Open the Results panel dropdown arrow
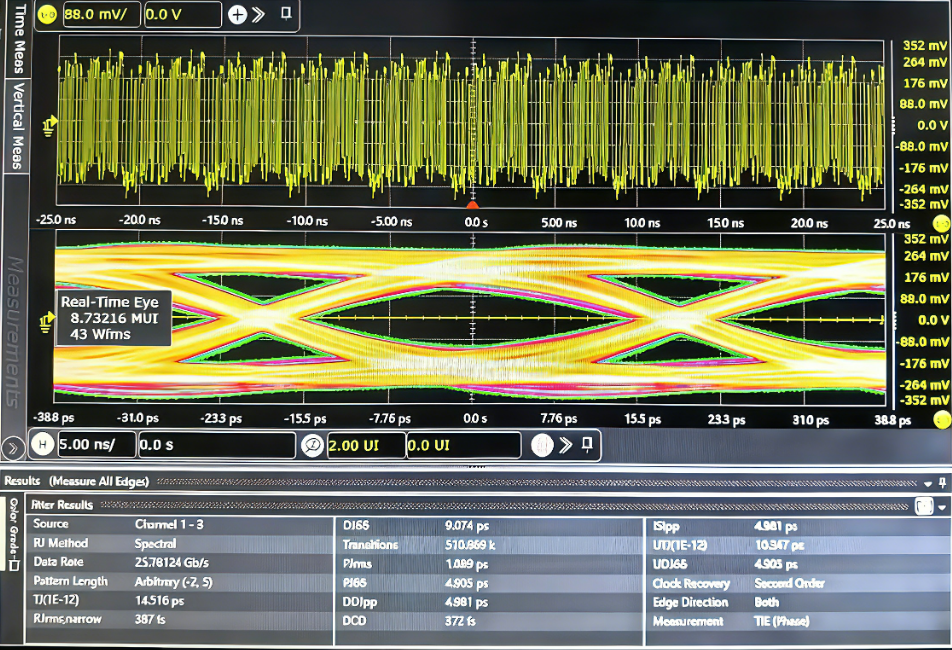 point(929,482)
